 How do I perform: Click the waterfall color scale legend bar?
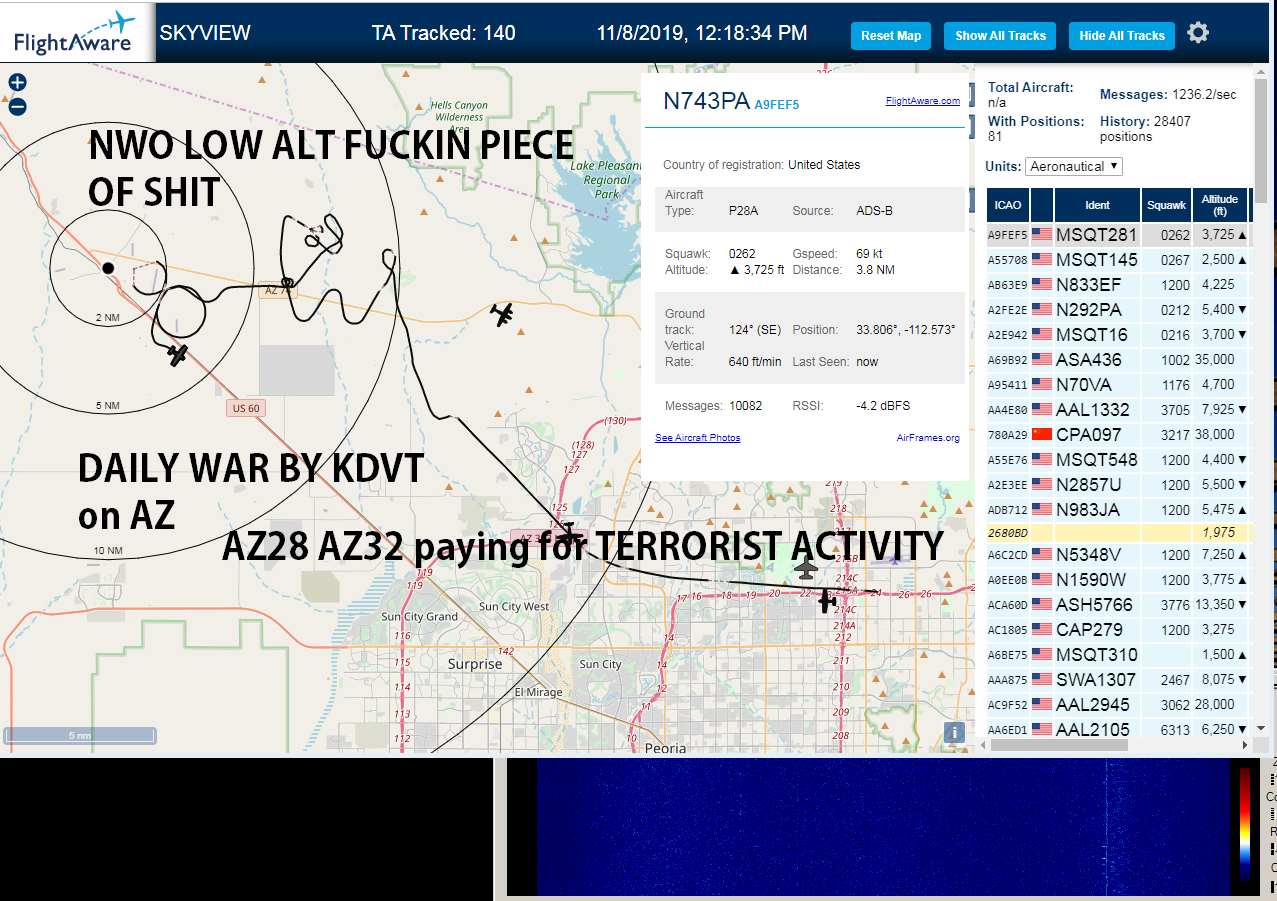pyautogui.click(x=1244, y=825)
